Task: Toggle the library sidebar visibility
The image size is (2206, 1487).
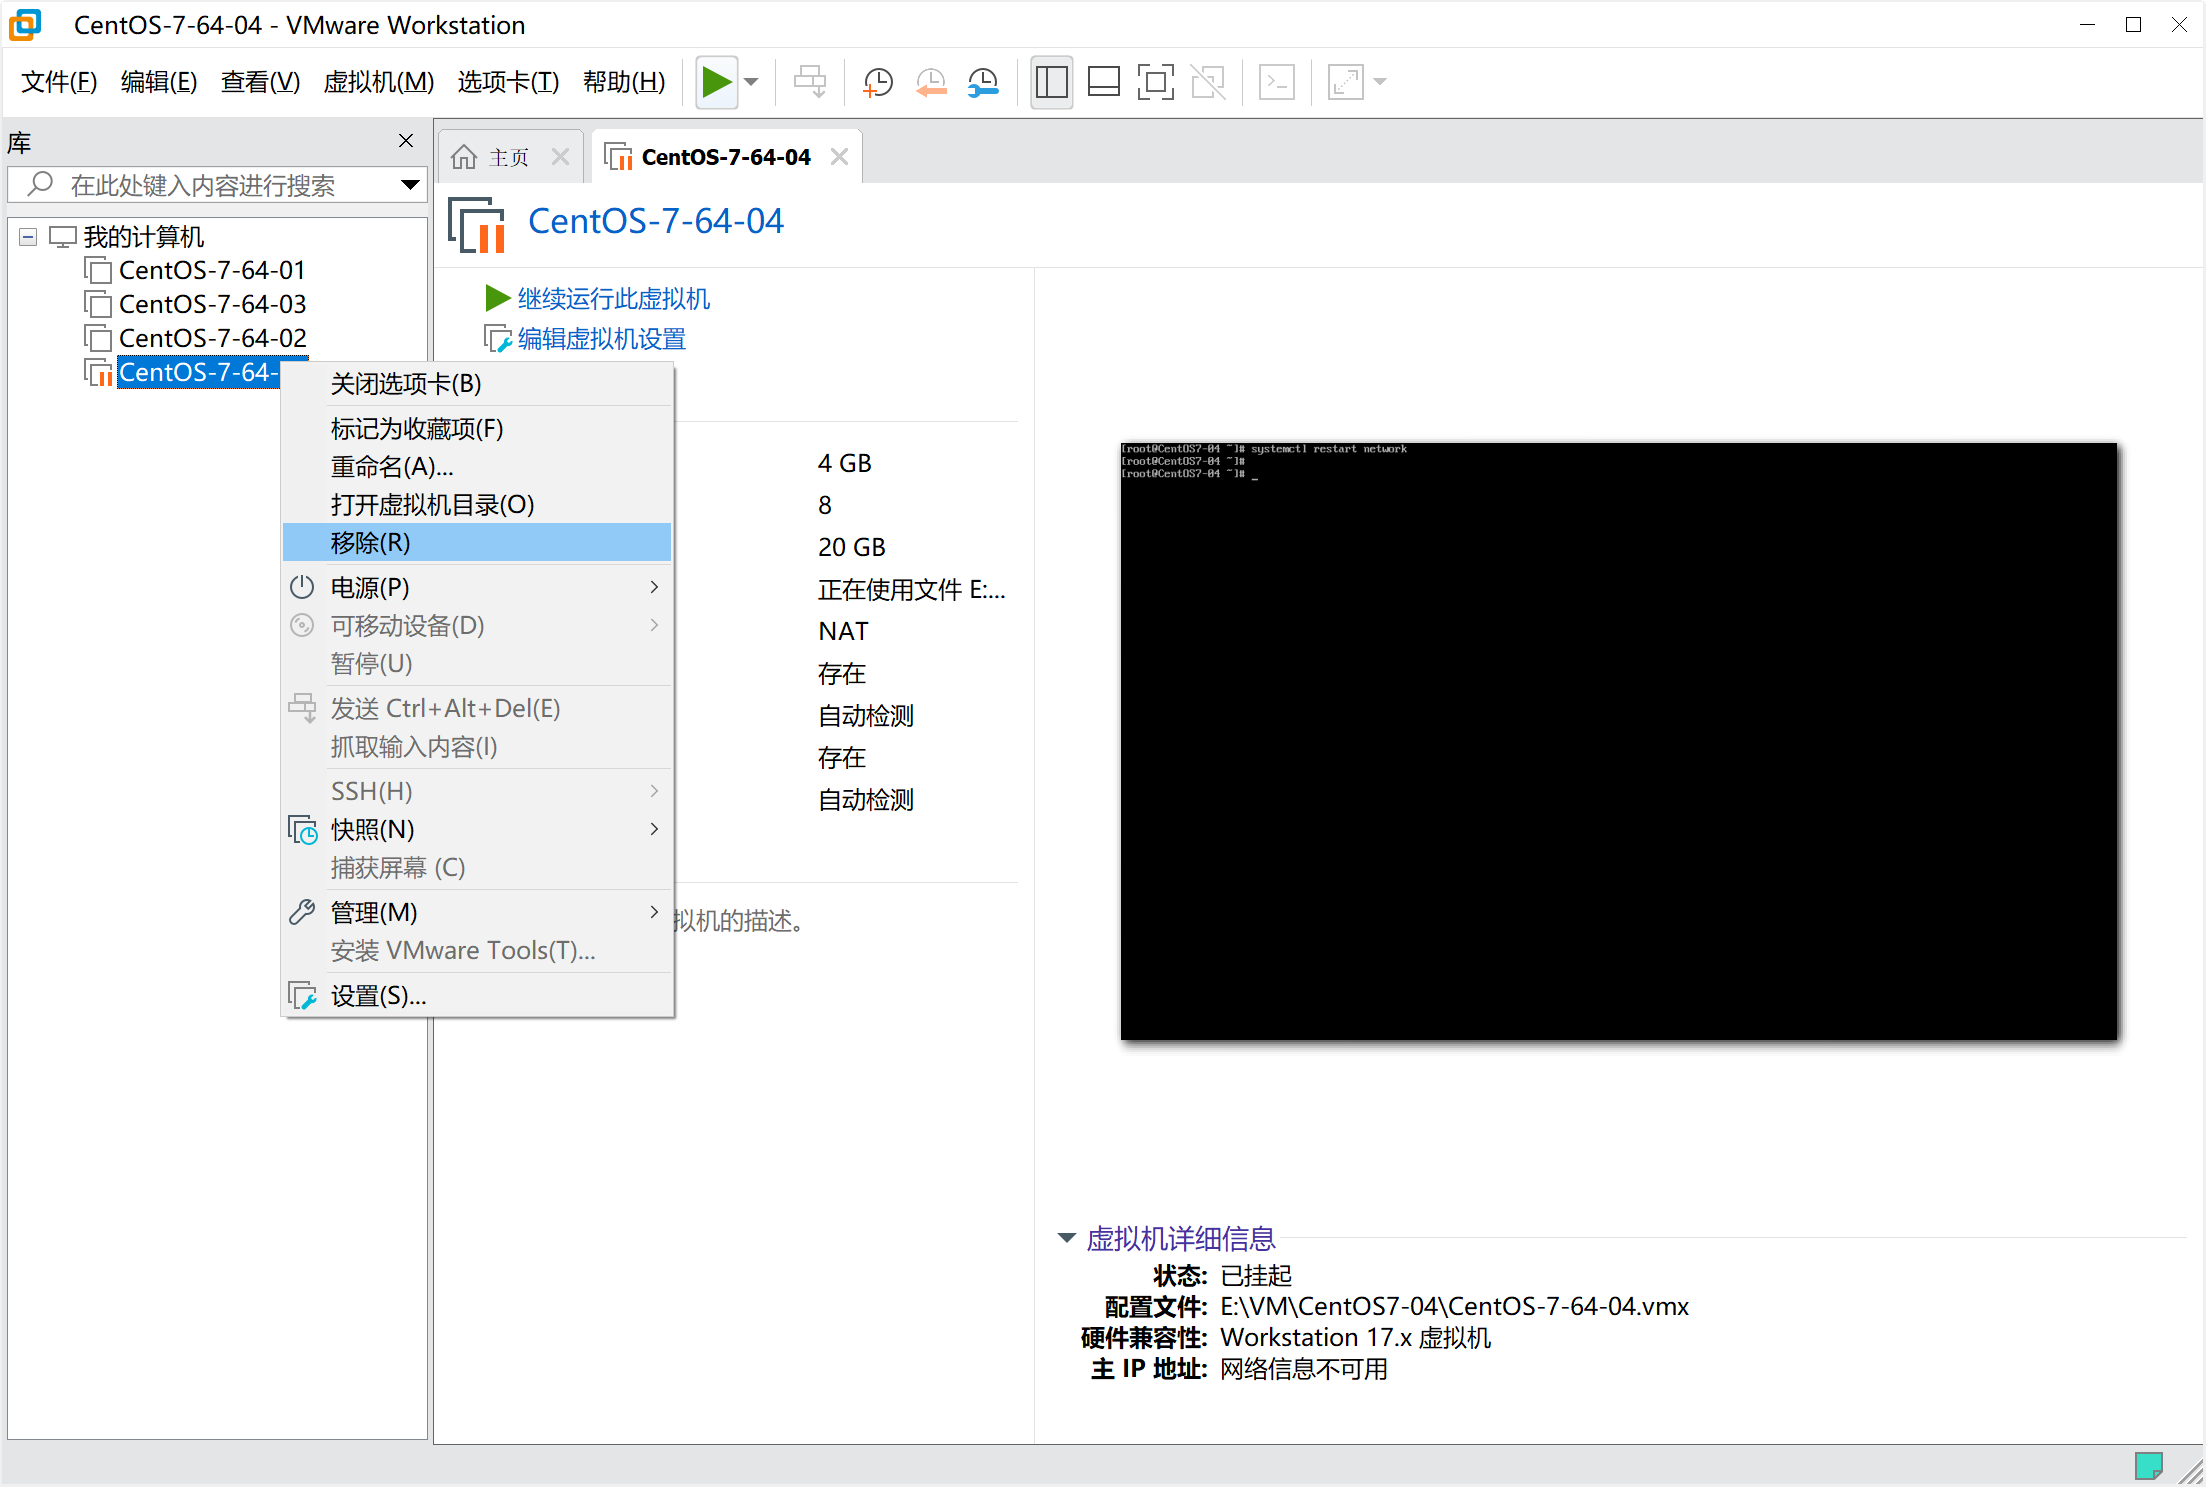Action: pos(1051,82)
